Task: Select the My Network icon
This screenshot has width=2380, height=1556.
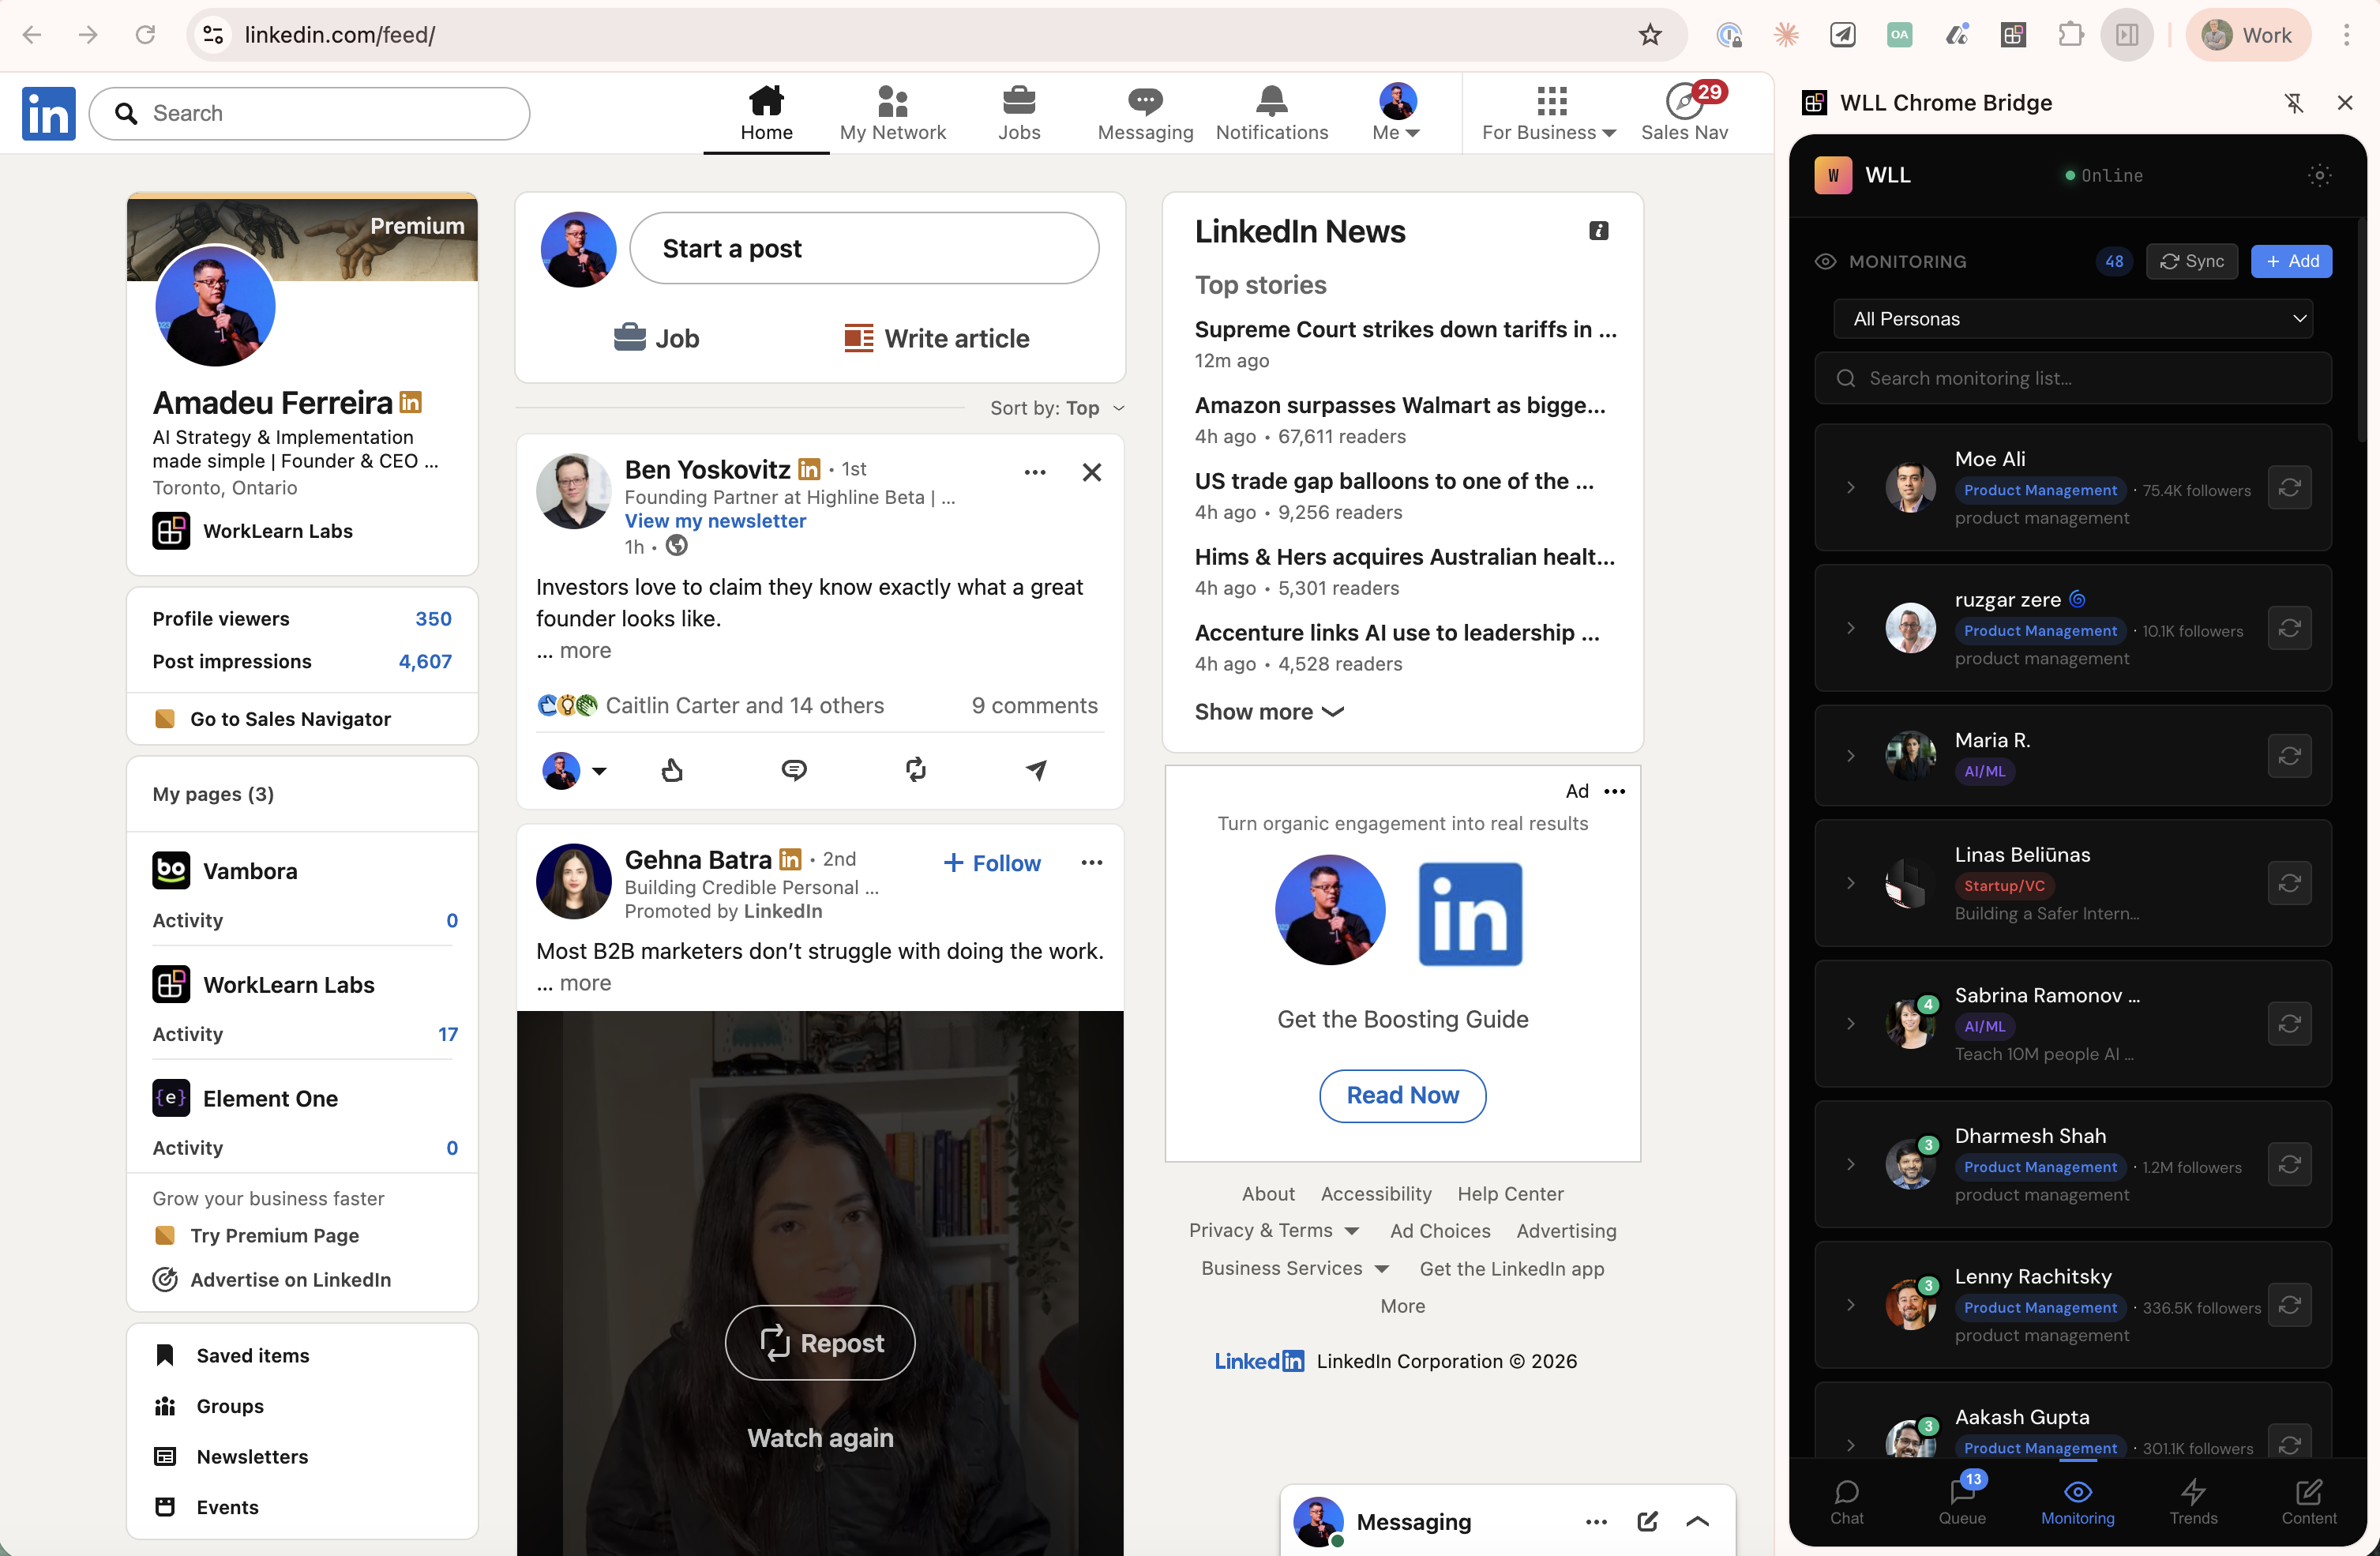Action: (x=893, y=113)
